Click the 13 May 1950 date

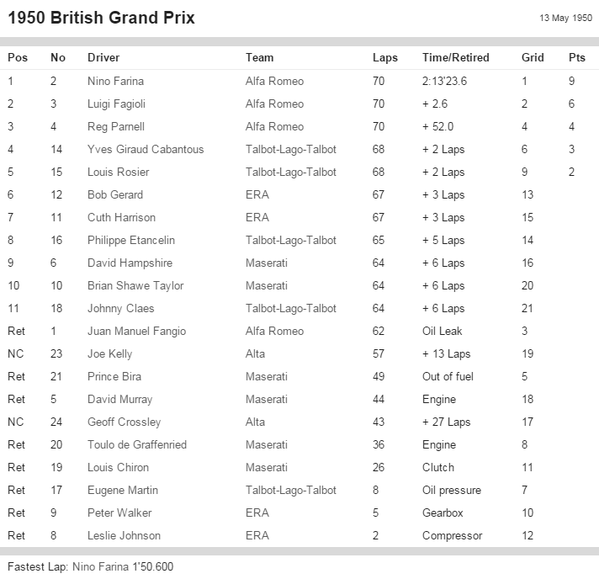tap(566, 18)
